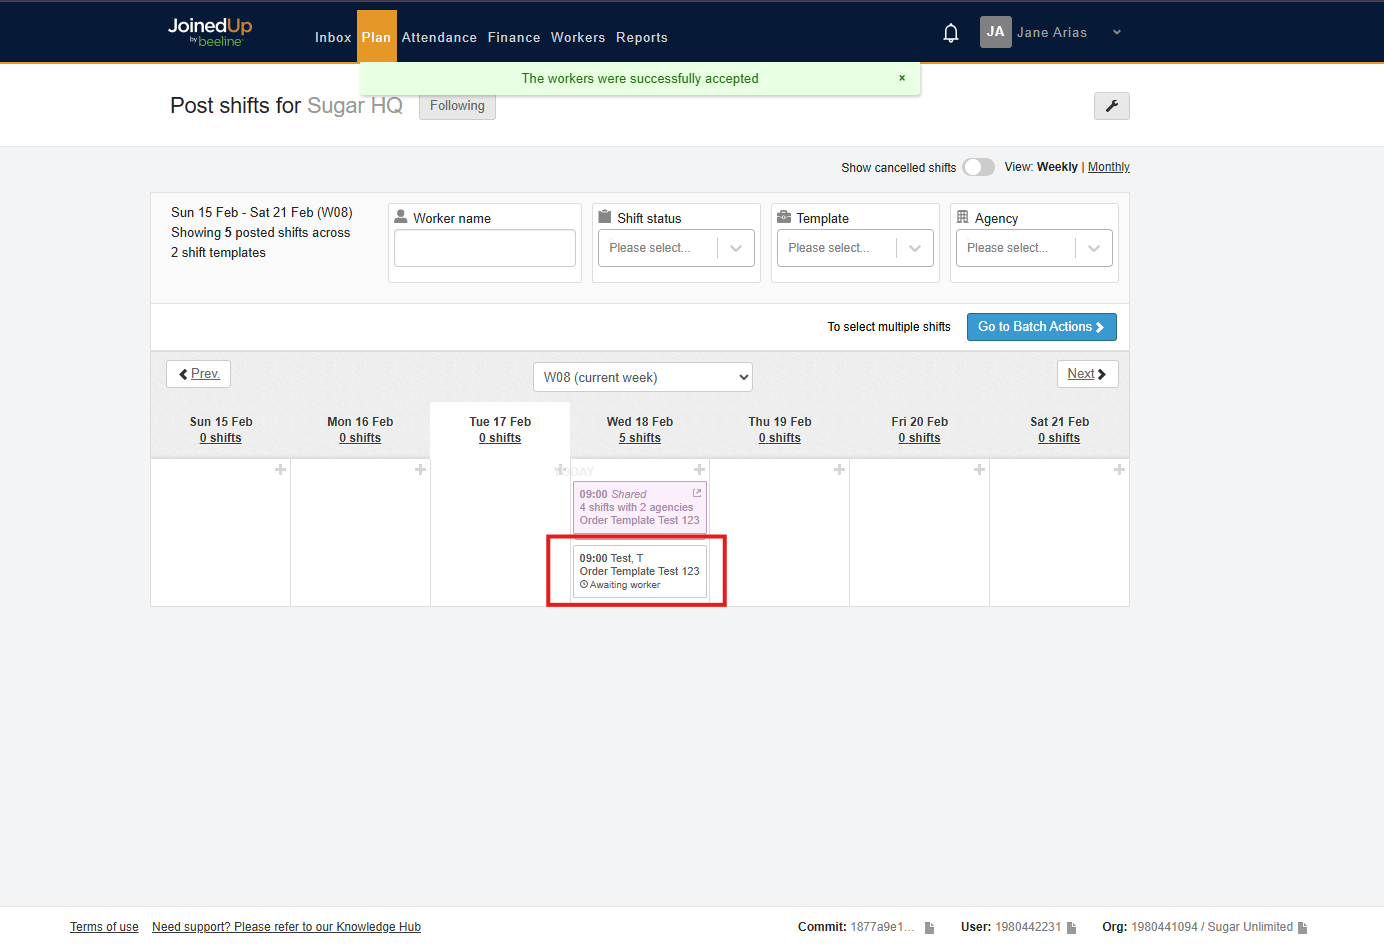Dismiss the success notification banner
This screenshot has height=945, width=1384.
click(902, 78)
